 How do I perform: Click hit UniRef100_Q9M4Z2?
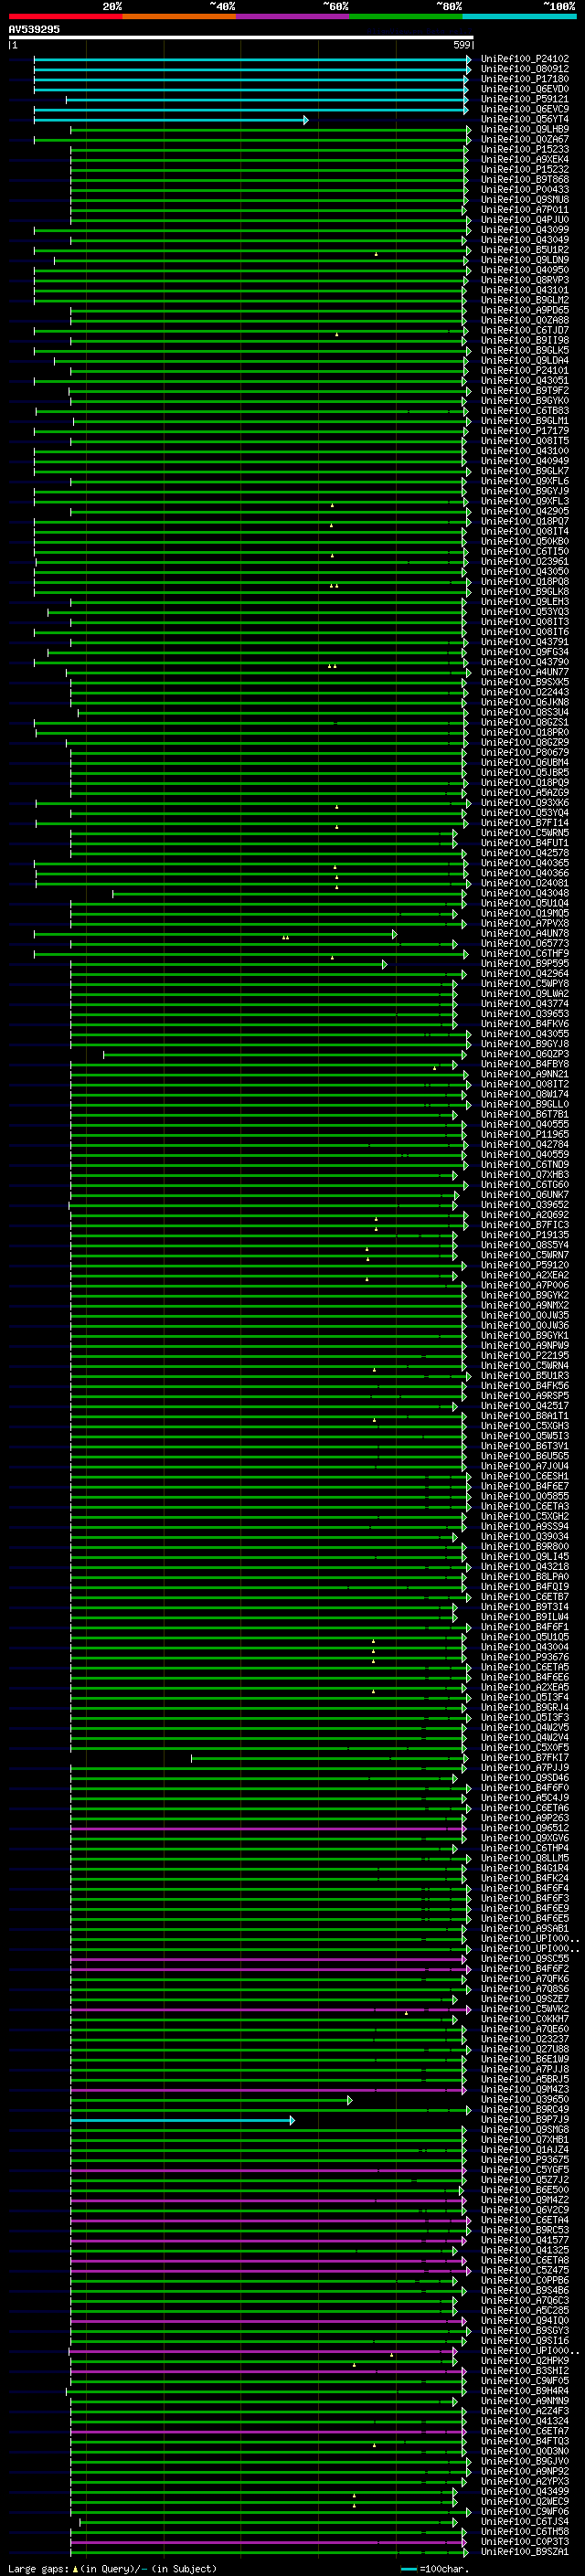[x=525, y=2200]
